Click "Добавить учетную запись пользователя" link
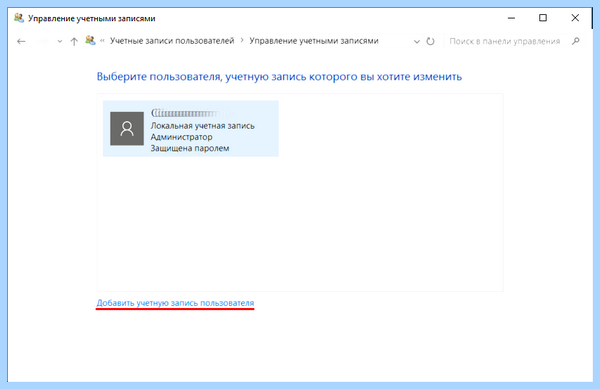This screenshot has width=600, height=389. point(175,303)
